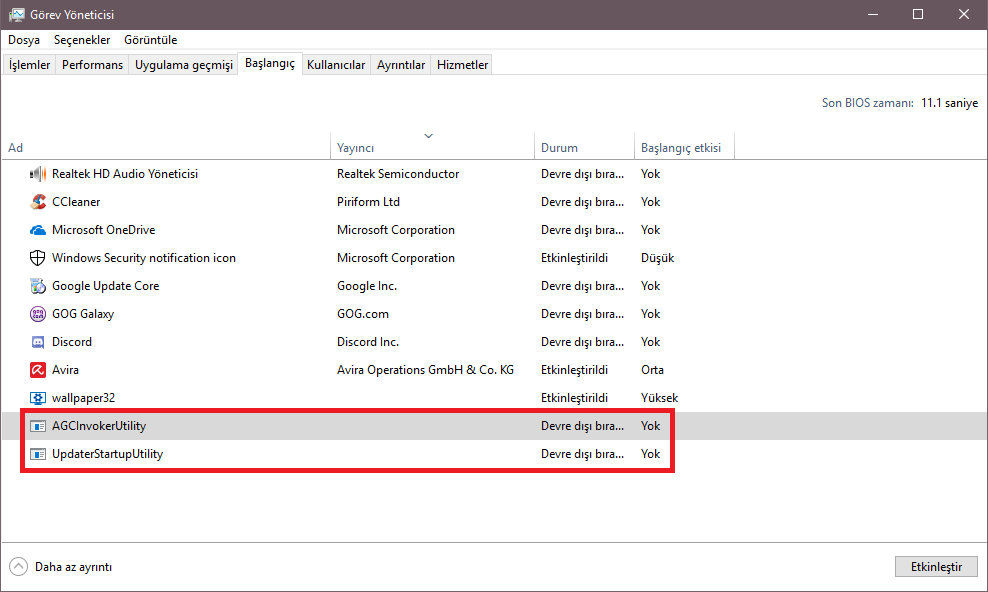Viewport: 988px width, 592px height.
Task: Click the sort chevron above Yayıncı column
Action: (x=428, y=135)
